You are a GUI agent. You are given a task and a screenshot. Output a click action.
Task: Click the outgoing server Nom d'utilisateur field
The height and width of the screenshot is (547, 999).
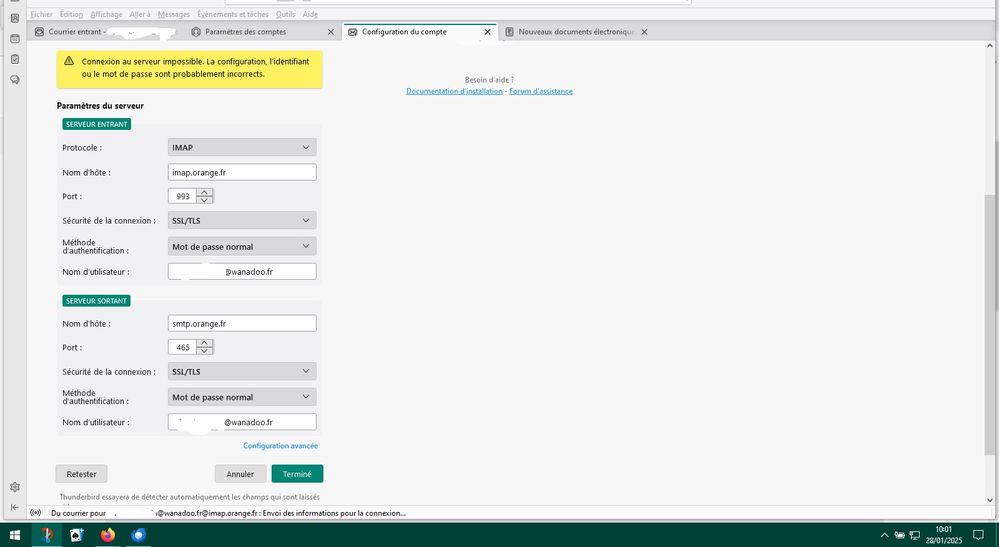tap(242, 422)
